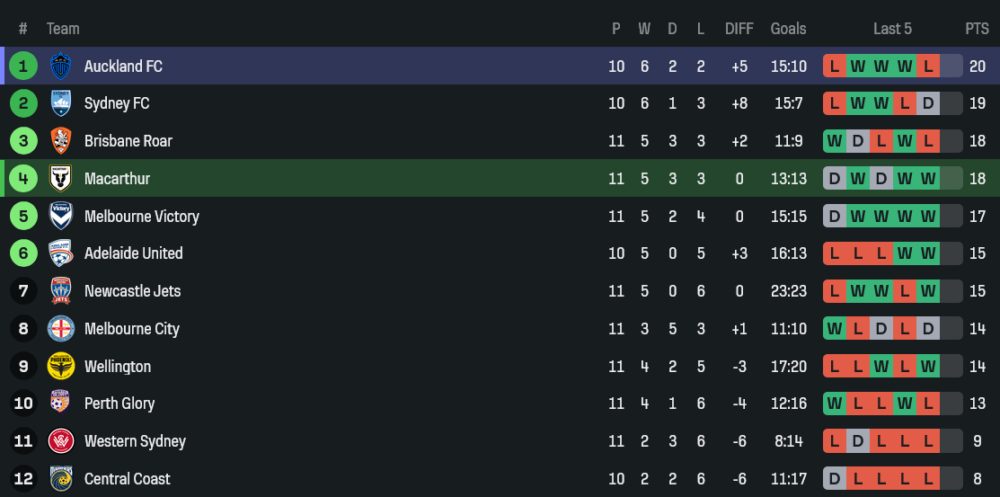The width and height of the screenshot is (1000, 497).
Task: Click the Wellington Phoenix round badge
Action: [x=61, y=366]
